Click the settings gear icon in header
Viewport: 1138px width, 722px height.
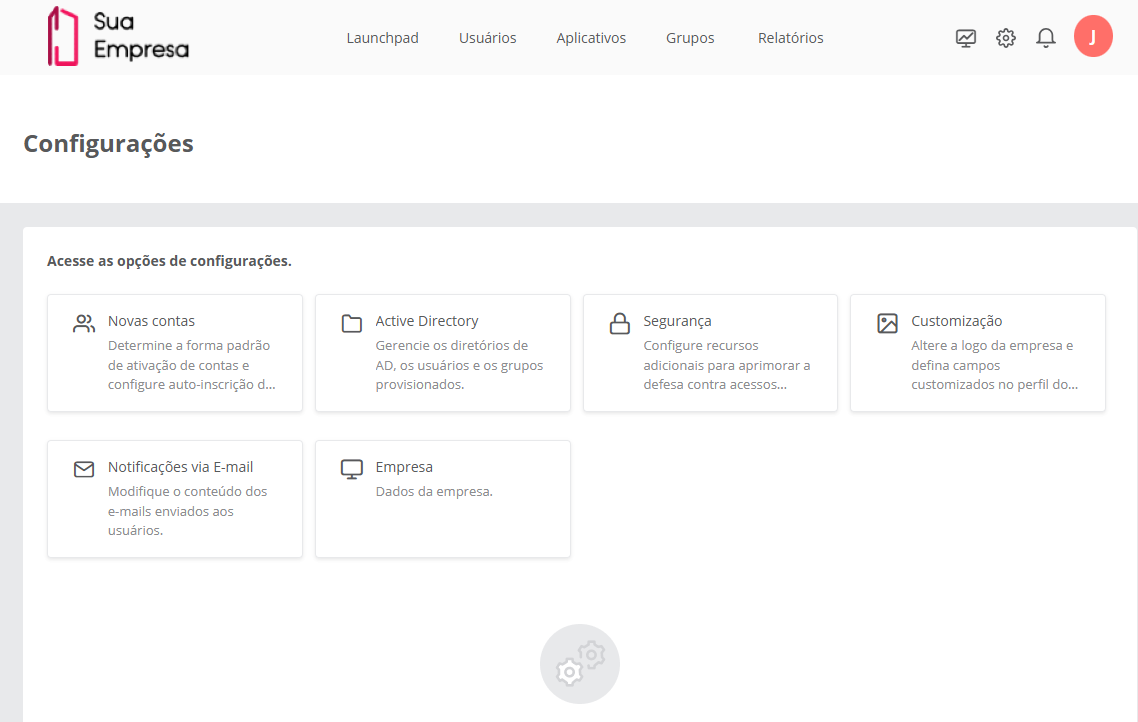tap(1006, 38)
